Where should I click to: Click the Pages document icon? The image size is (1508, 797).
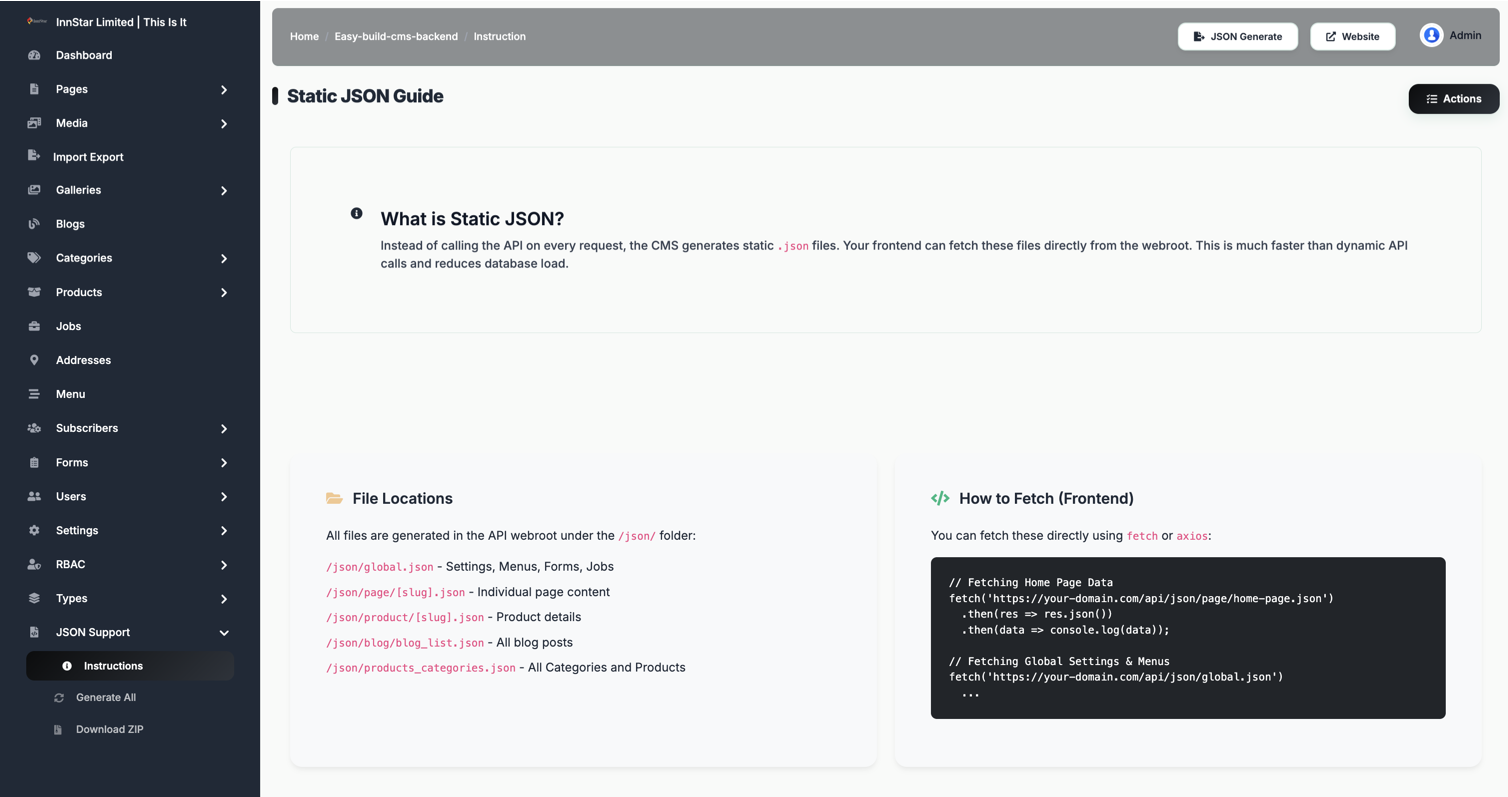34,89
